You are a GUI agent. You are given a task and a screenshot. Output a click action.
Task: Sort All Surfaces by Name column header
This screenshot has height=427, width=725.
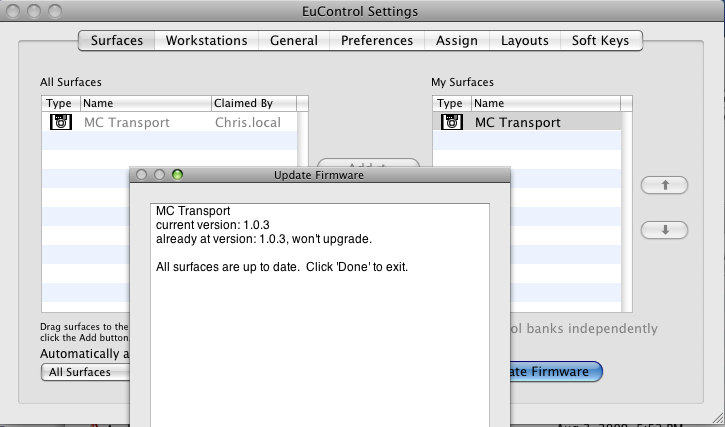click(x=146, y=103)
